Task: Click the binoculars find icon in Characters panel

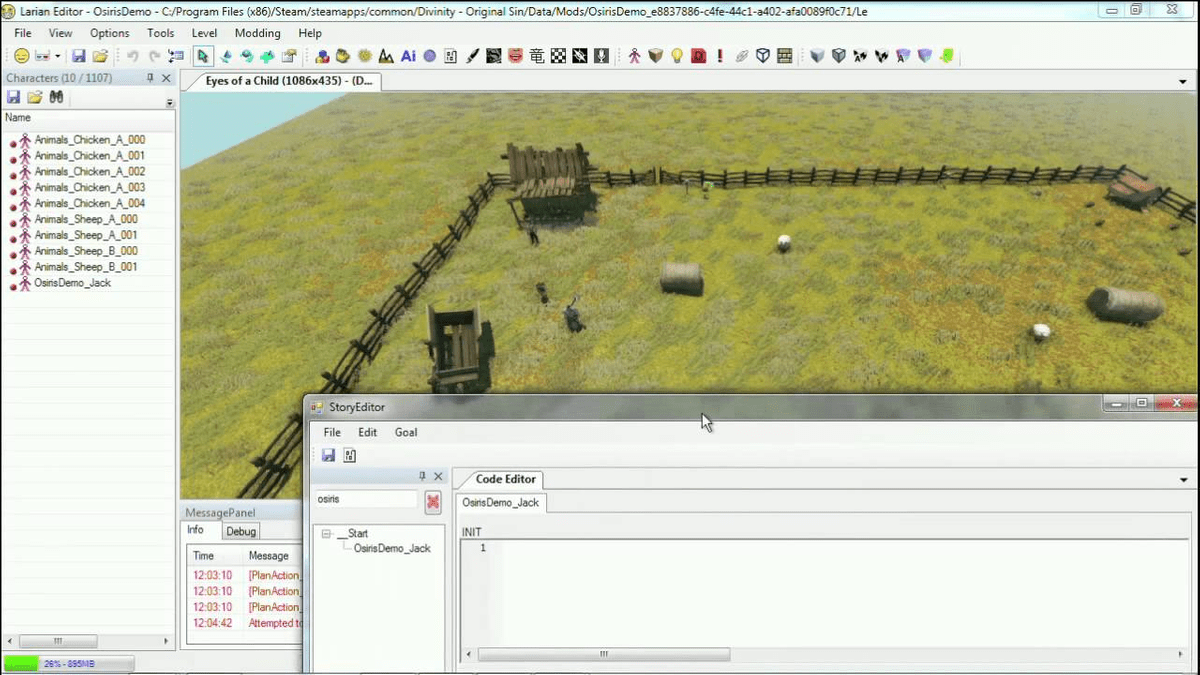Action: [x=57, y=97]
